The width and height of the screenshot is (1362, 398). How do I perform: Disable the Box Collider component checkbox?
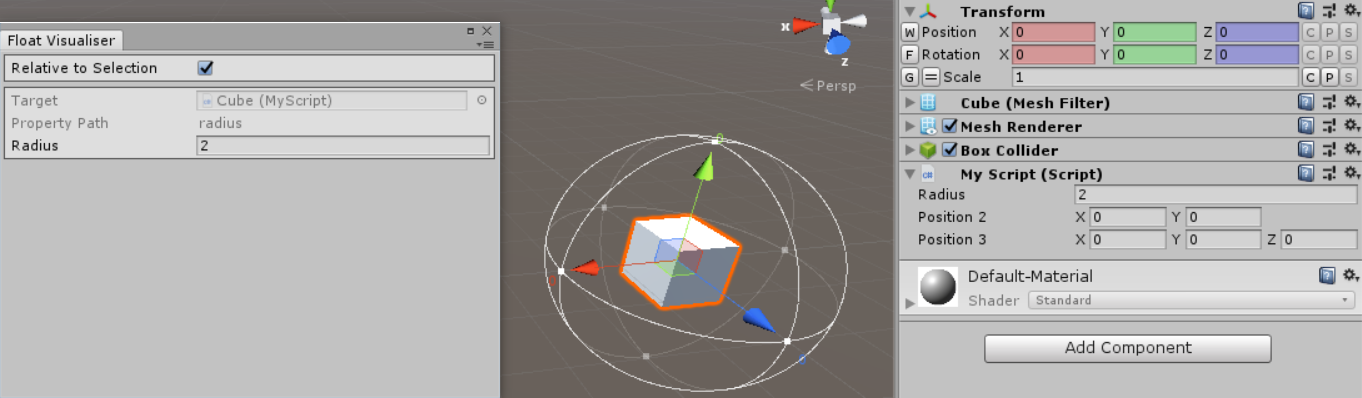950,150
